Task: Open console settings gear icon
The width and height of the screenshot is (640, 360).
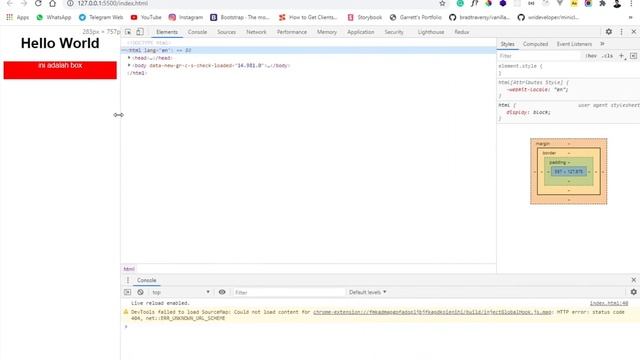Action: tap(633, 292)
